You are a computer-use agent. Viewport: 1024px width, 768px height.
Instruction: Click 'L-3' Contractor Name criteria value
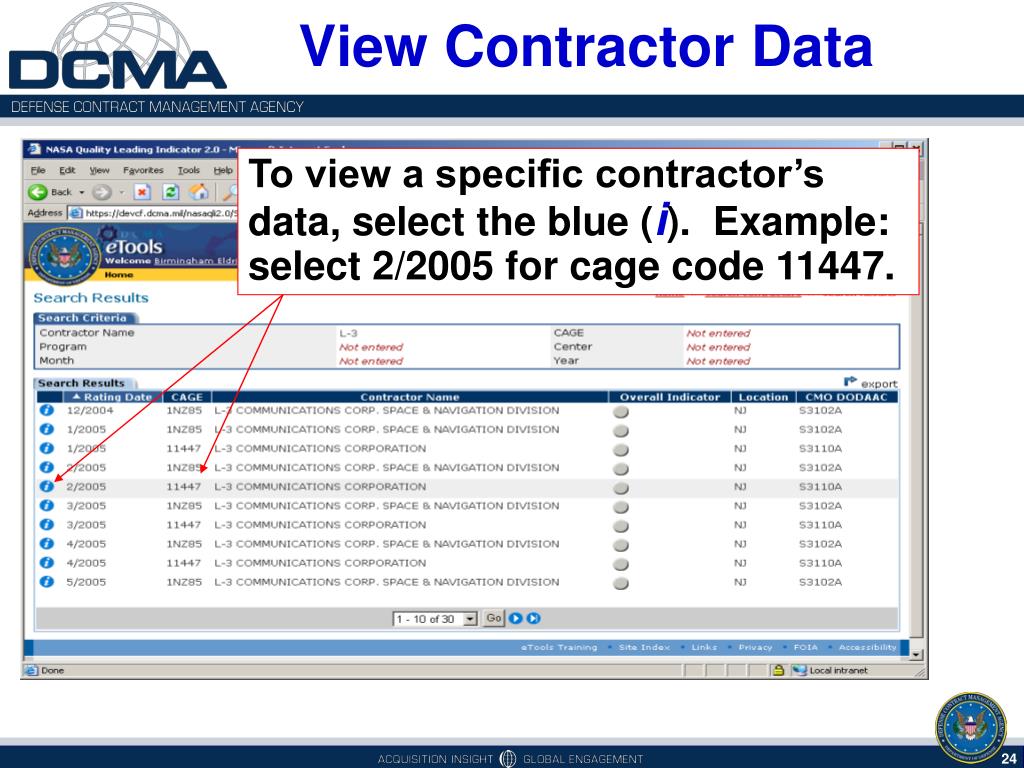pos(348,333)
